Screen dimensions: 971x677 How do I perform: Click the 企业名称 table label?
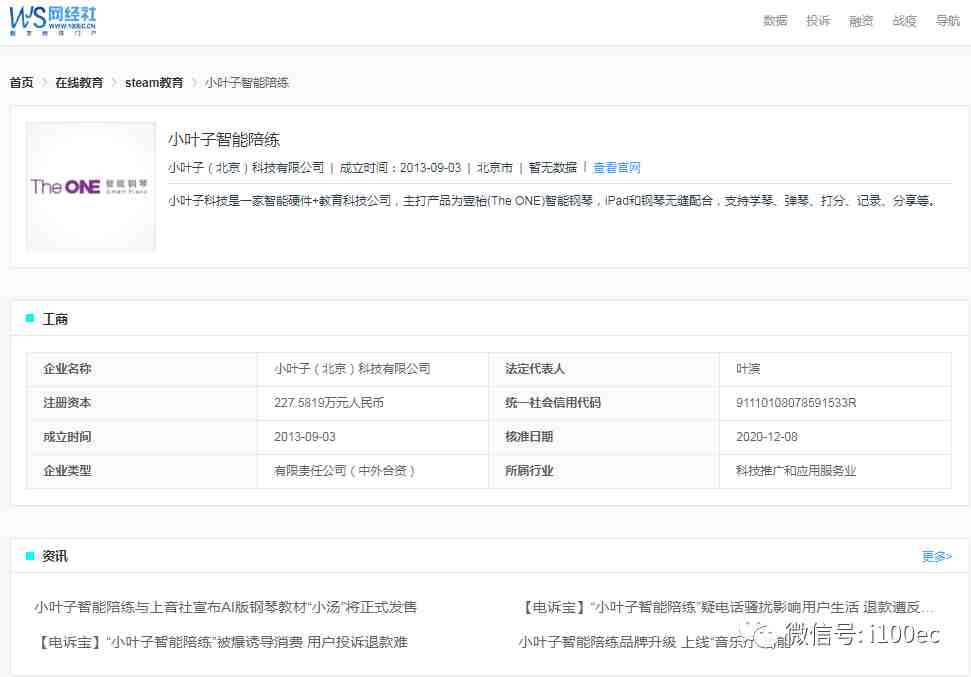click(67, 369)
